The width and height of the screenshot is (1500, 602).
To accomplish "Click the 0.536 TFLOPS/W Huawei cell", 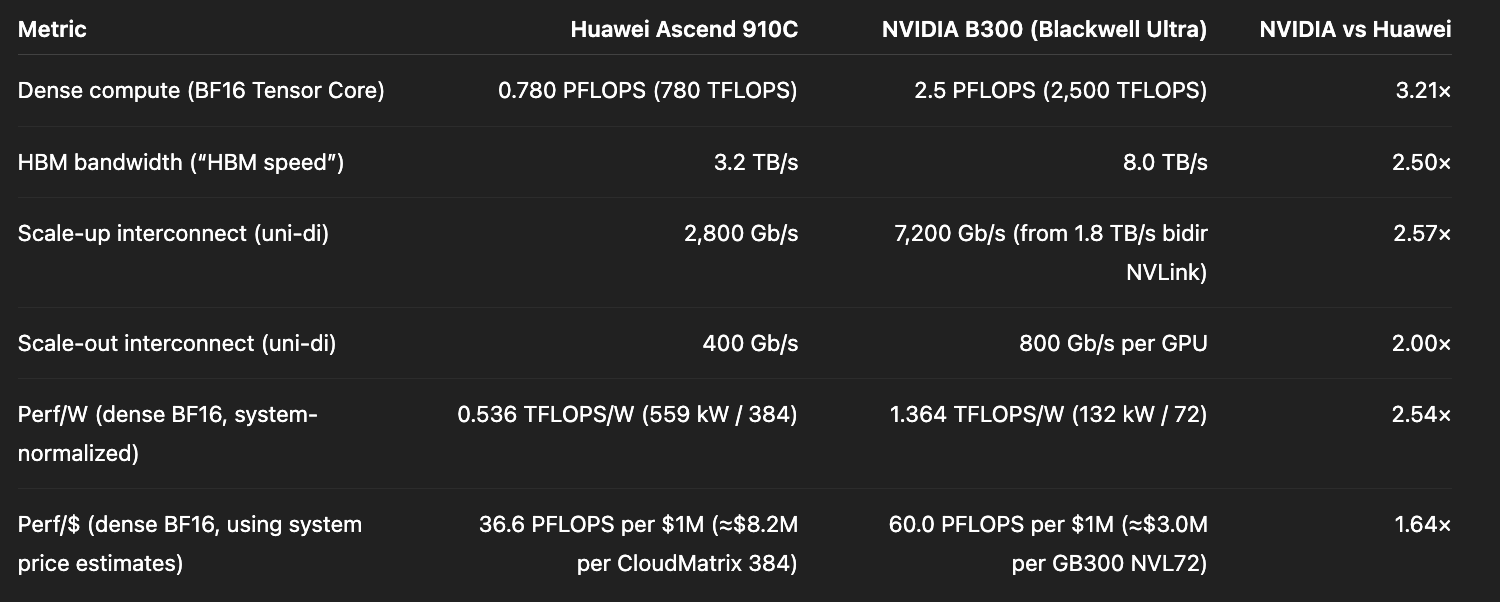I will (627, 414).
